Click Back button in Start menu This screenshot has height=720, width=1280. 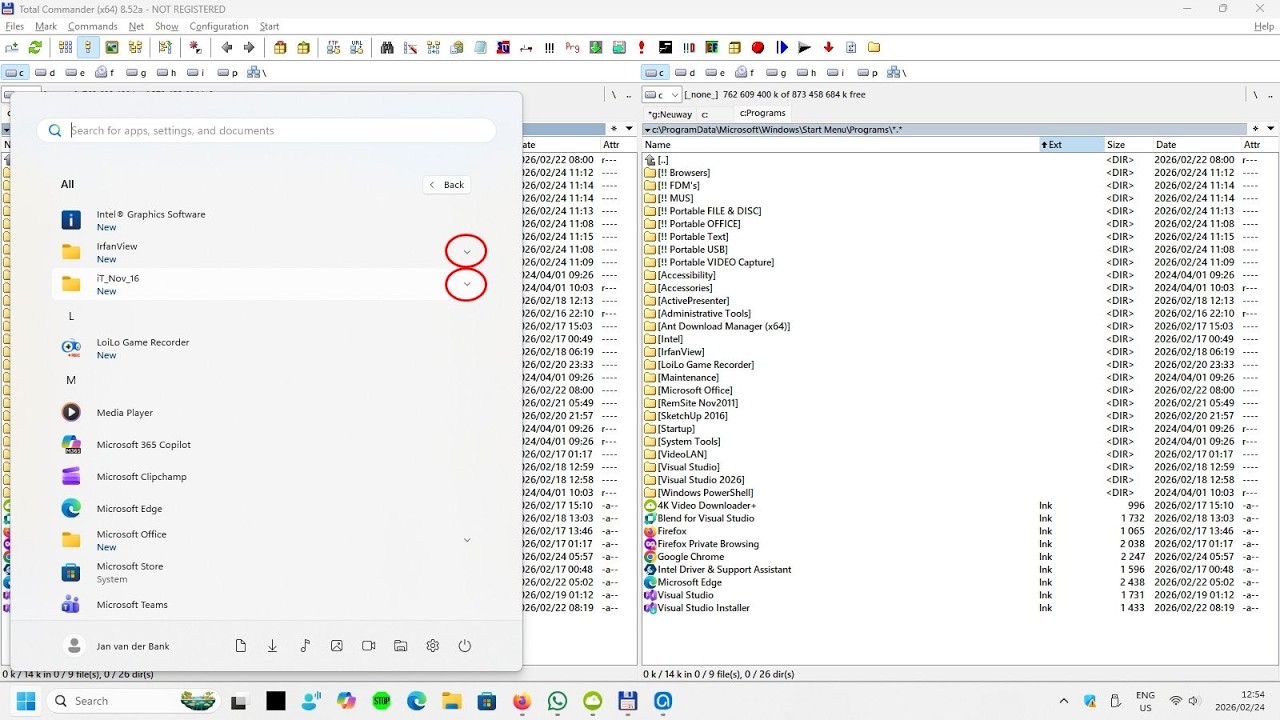point(446,184)
